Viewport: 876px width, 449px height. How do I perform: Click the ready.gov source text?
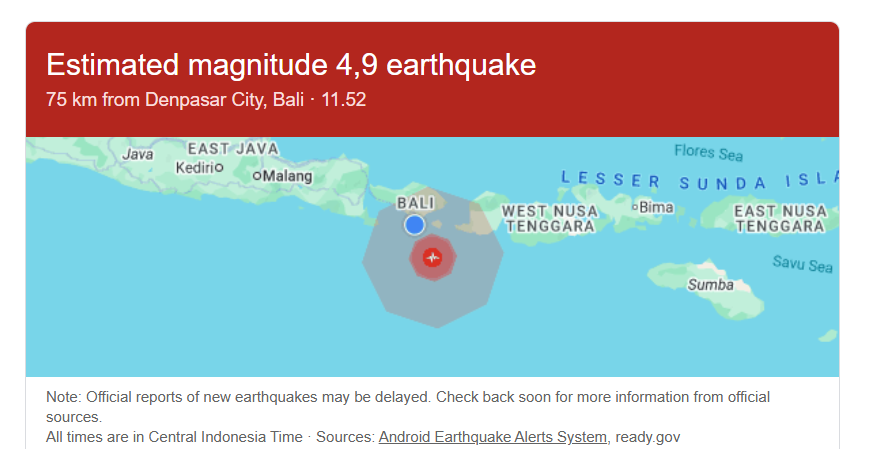(648, 437)
